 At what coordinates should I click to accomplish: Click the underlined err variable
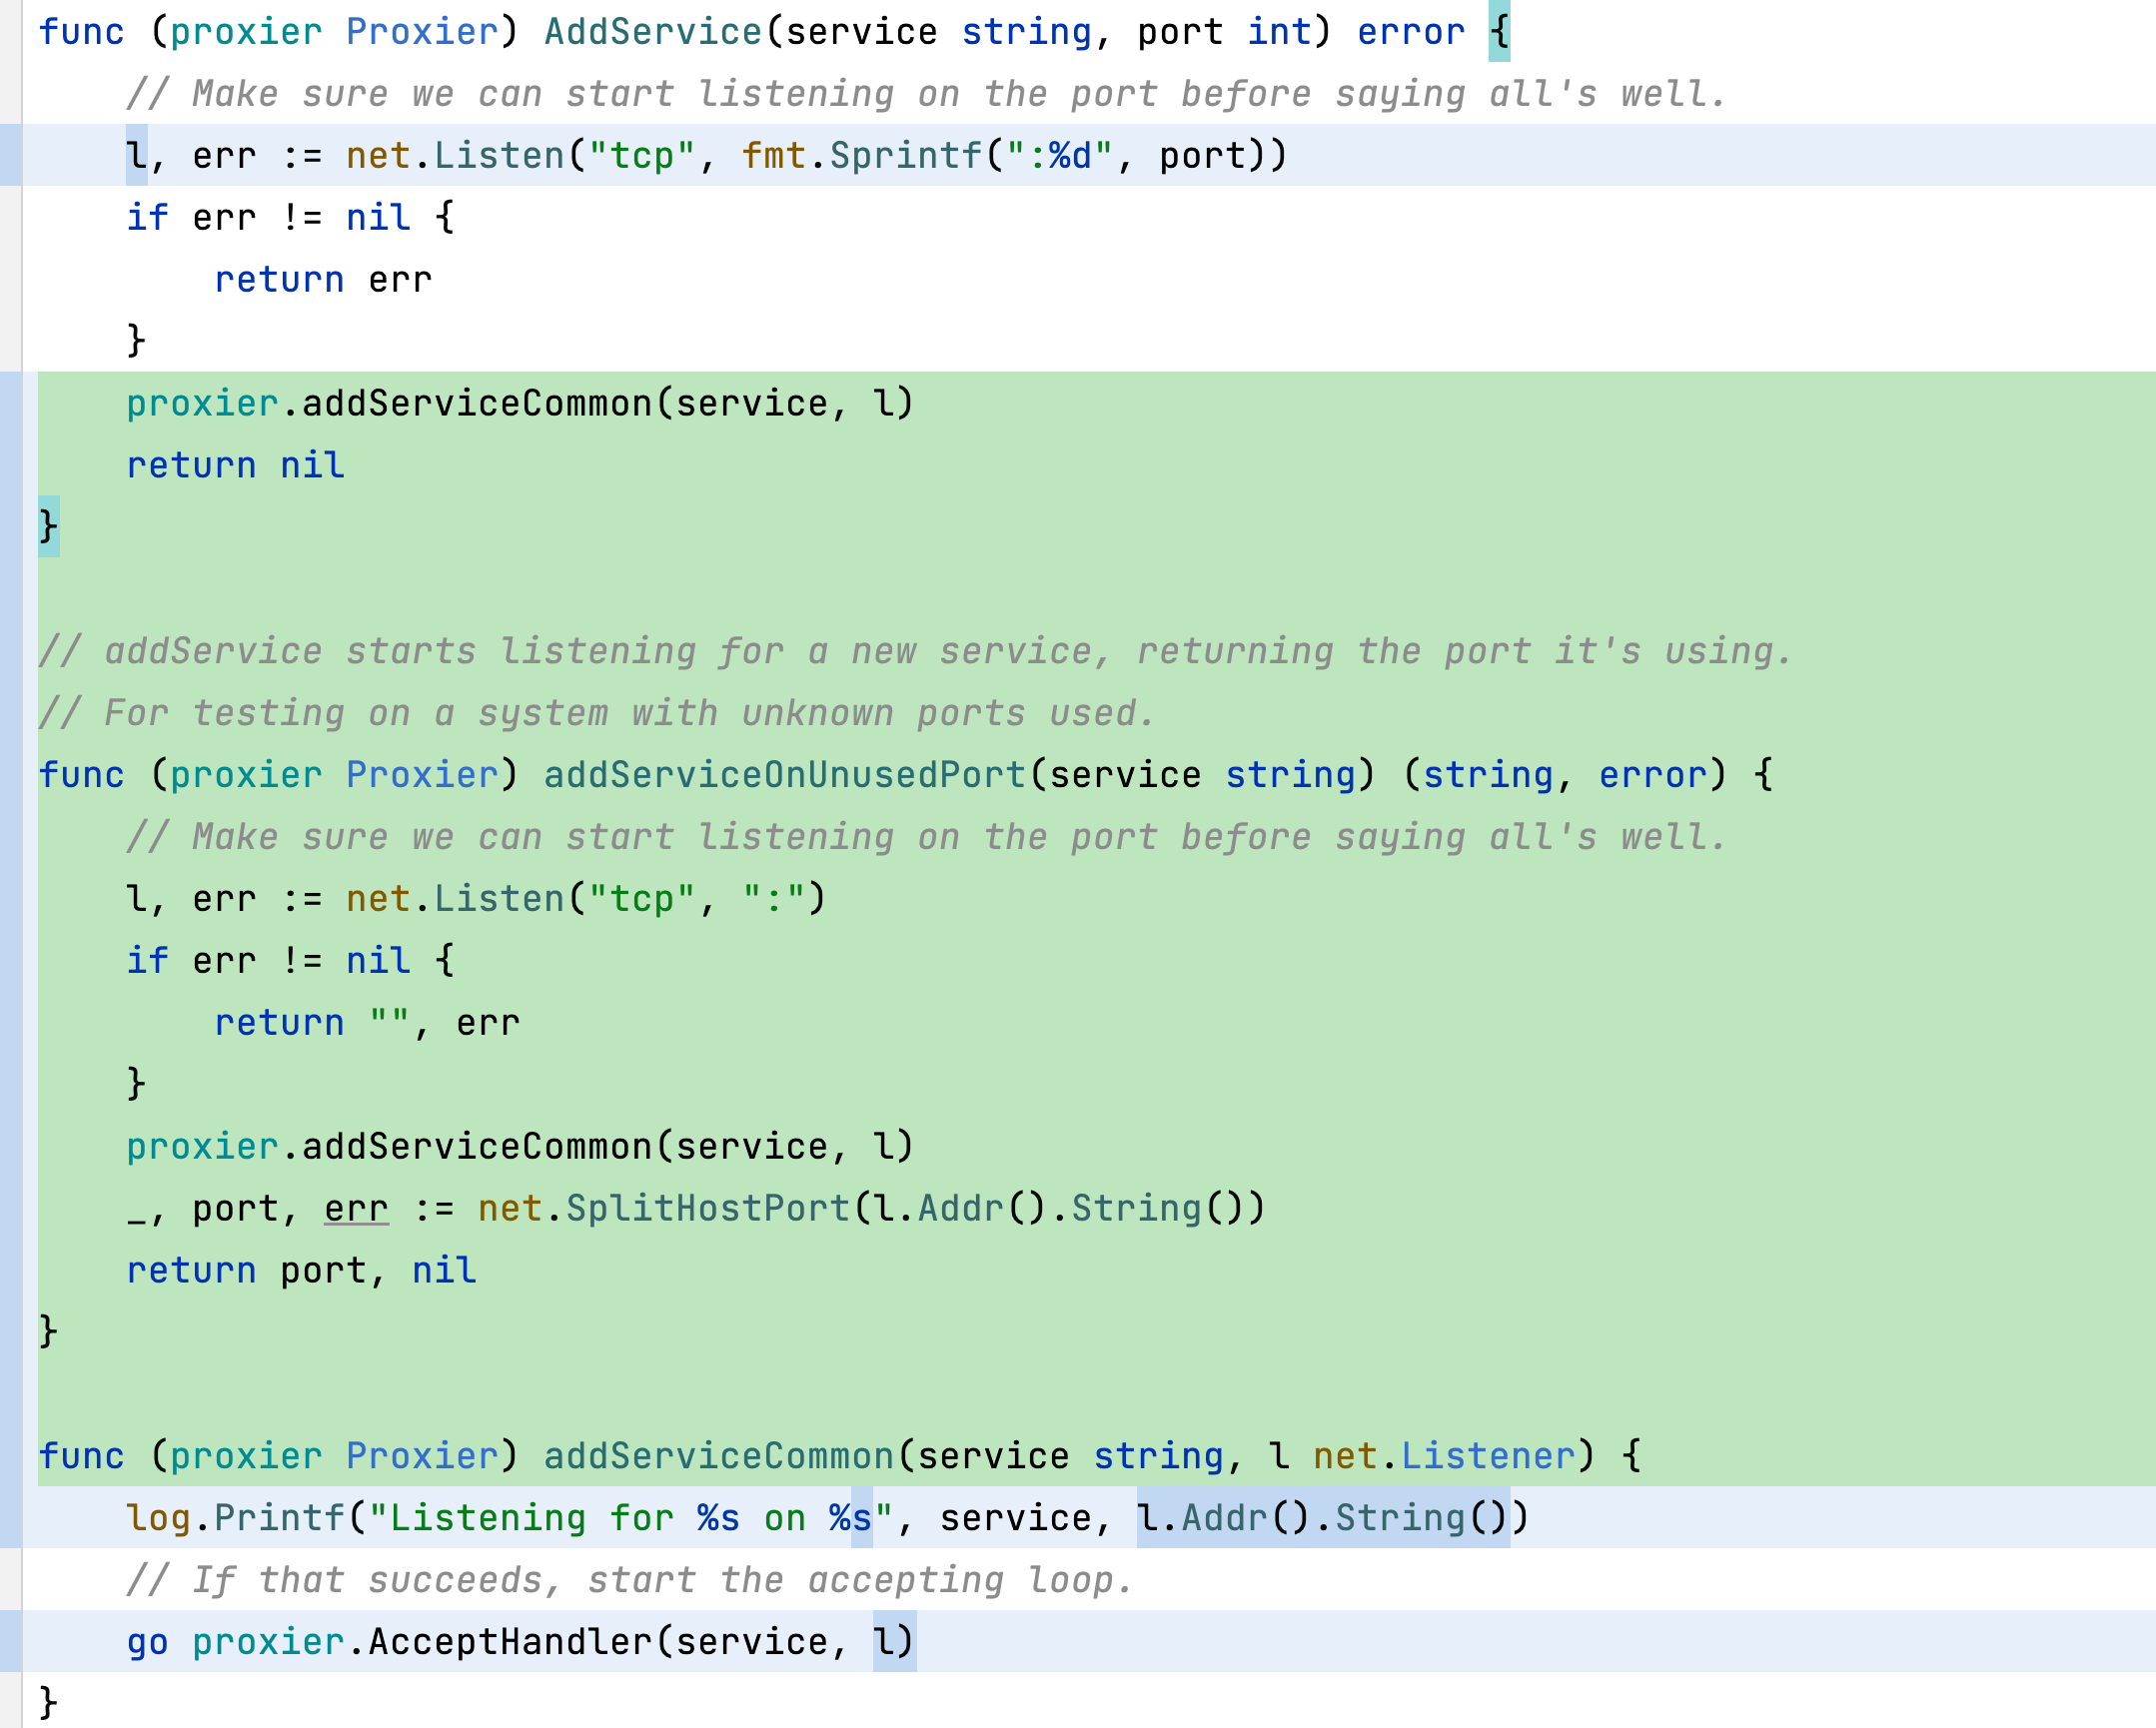tap(356, 1209)
